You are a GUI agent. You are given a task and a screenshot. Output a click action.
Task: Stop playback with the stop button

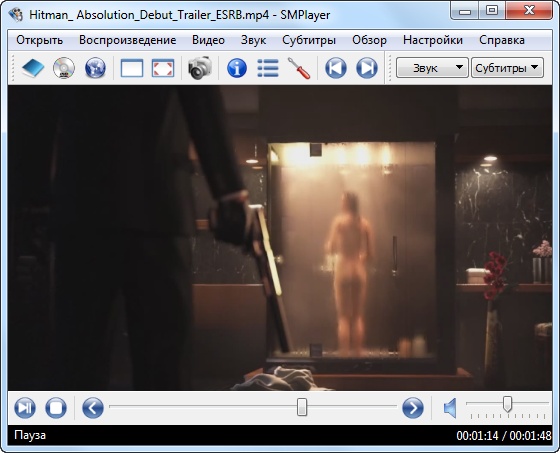(x=56, y=408)
